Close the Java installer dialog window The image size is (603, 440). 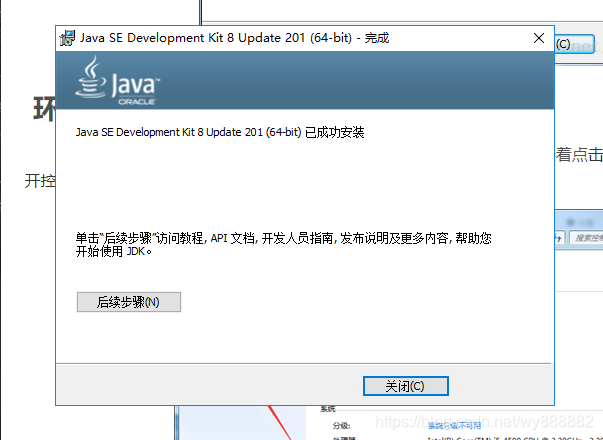click(x=539, y=38)
